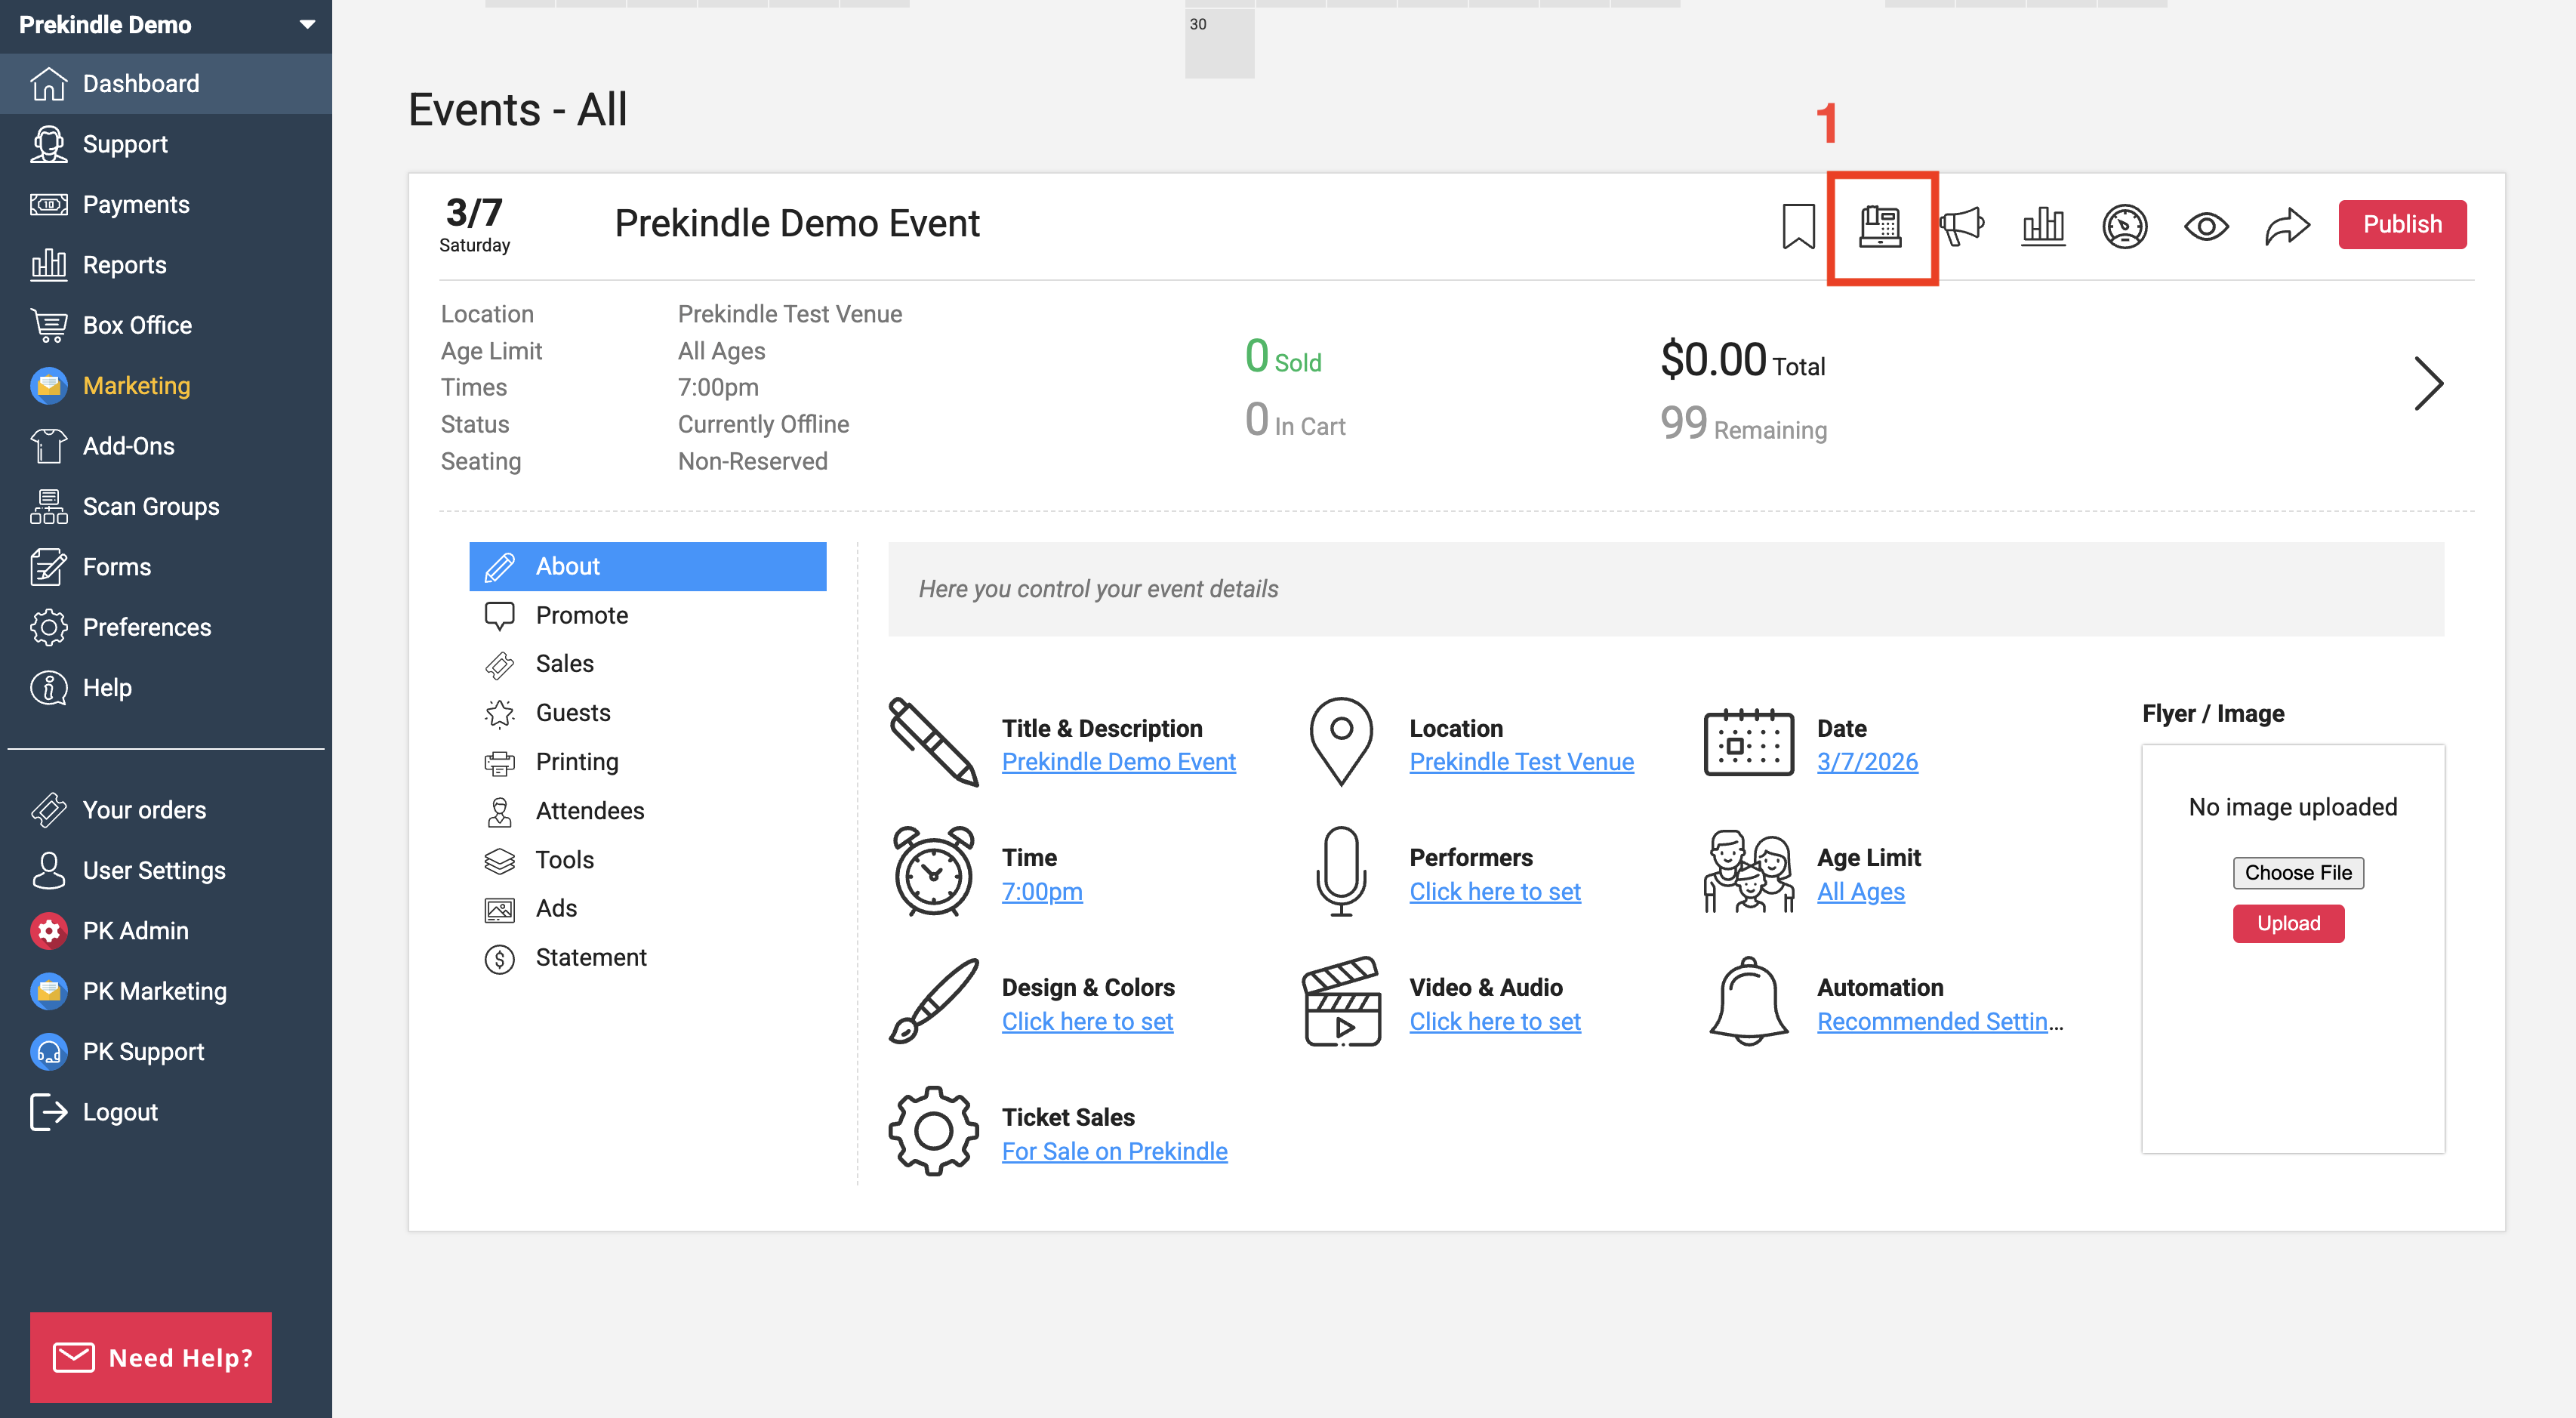Open Scan Groups in the sidebar

150,506
